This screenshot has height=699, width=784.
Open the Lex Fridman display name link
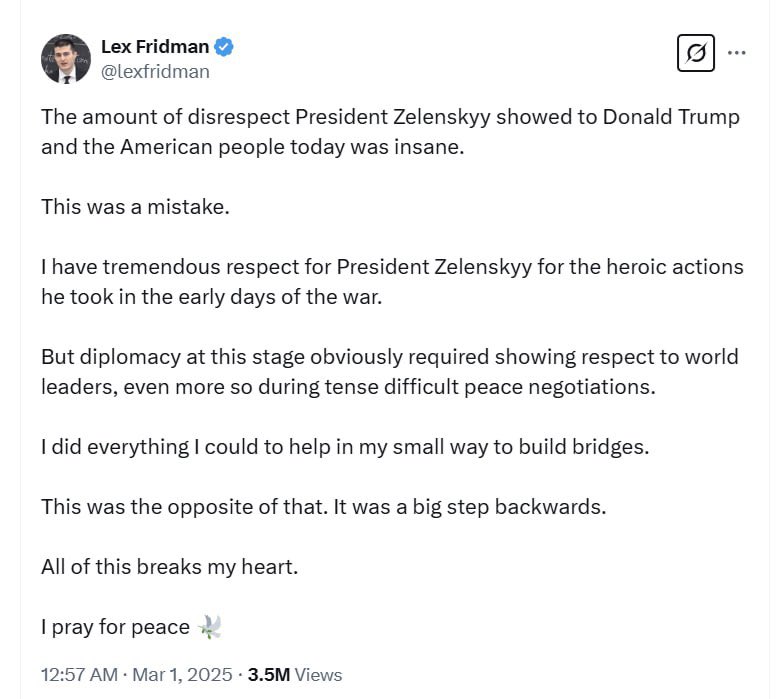(x=155, y=46)
